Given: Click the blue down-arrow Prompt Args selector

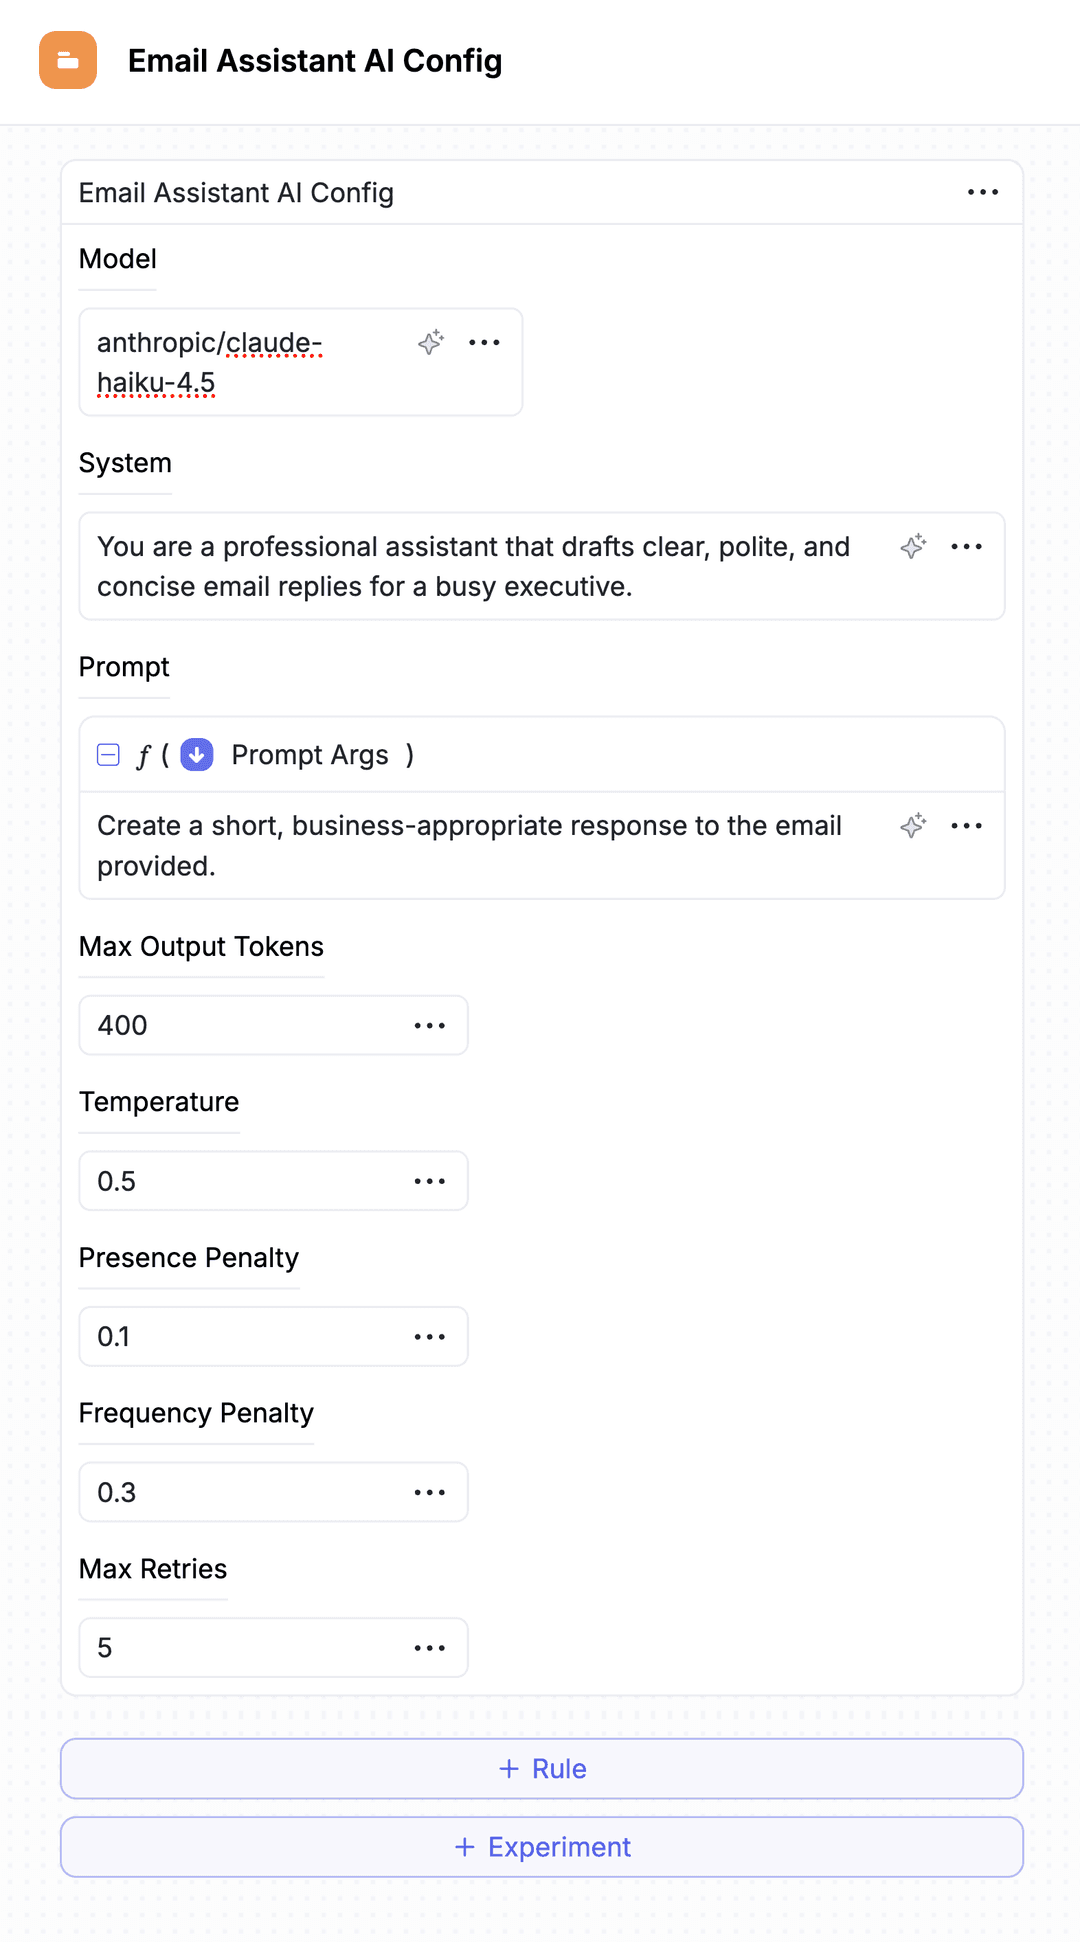Looking at the screenshot, I should click(197, 754).
